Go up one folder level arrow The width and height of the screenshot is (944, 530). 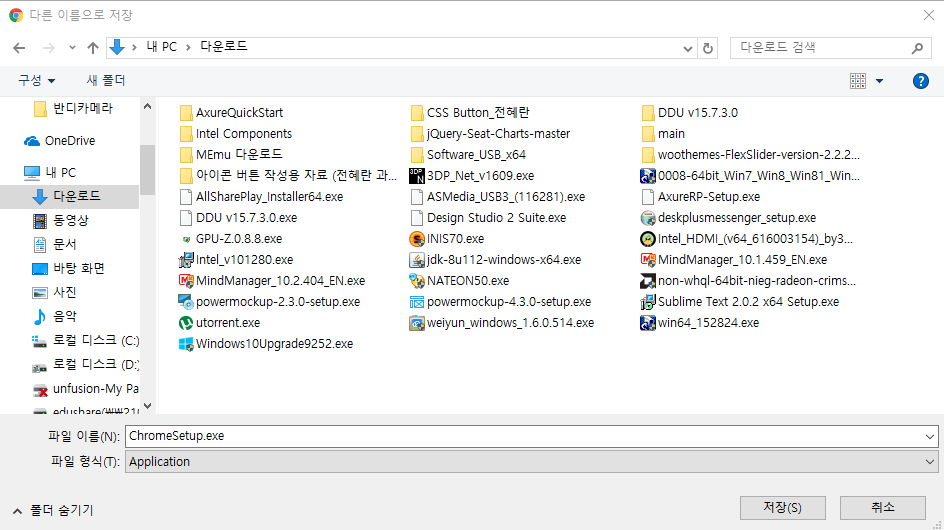point(93,48)
